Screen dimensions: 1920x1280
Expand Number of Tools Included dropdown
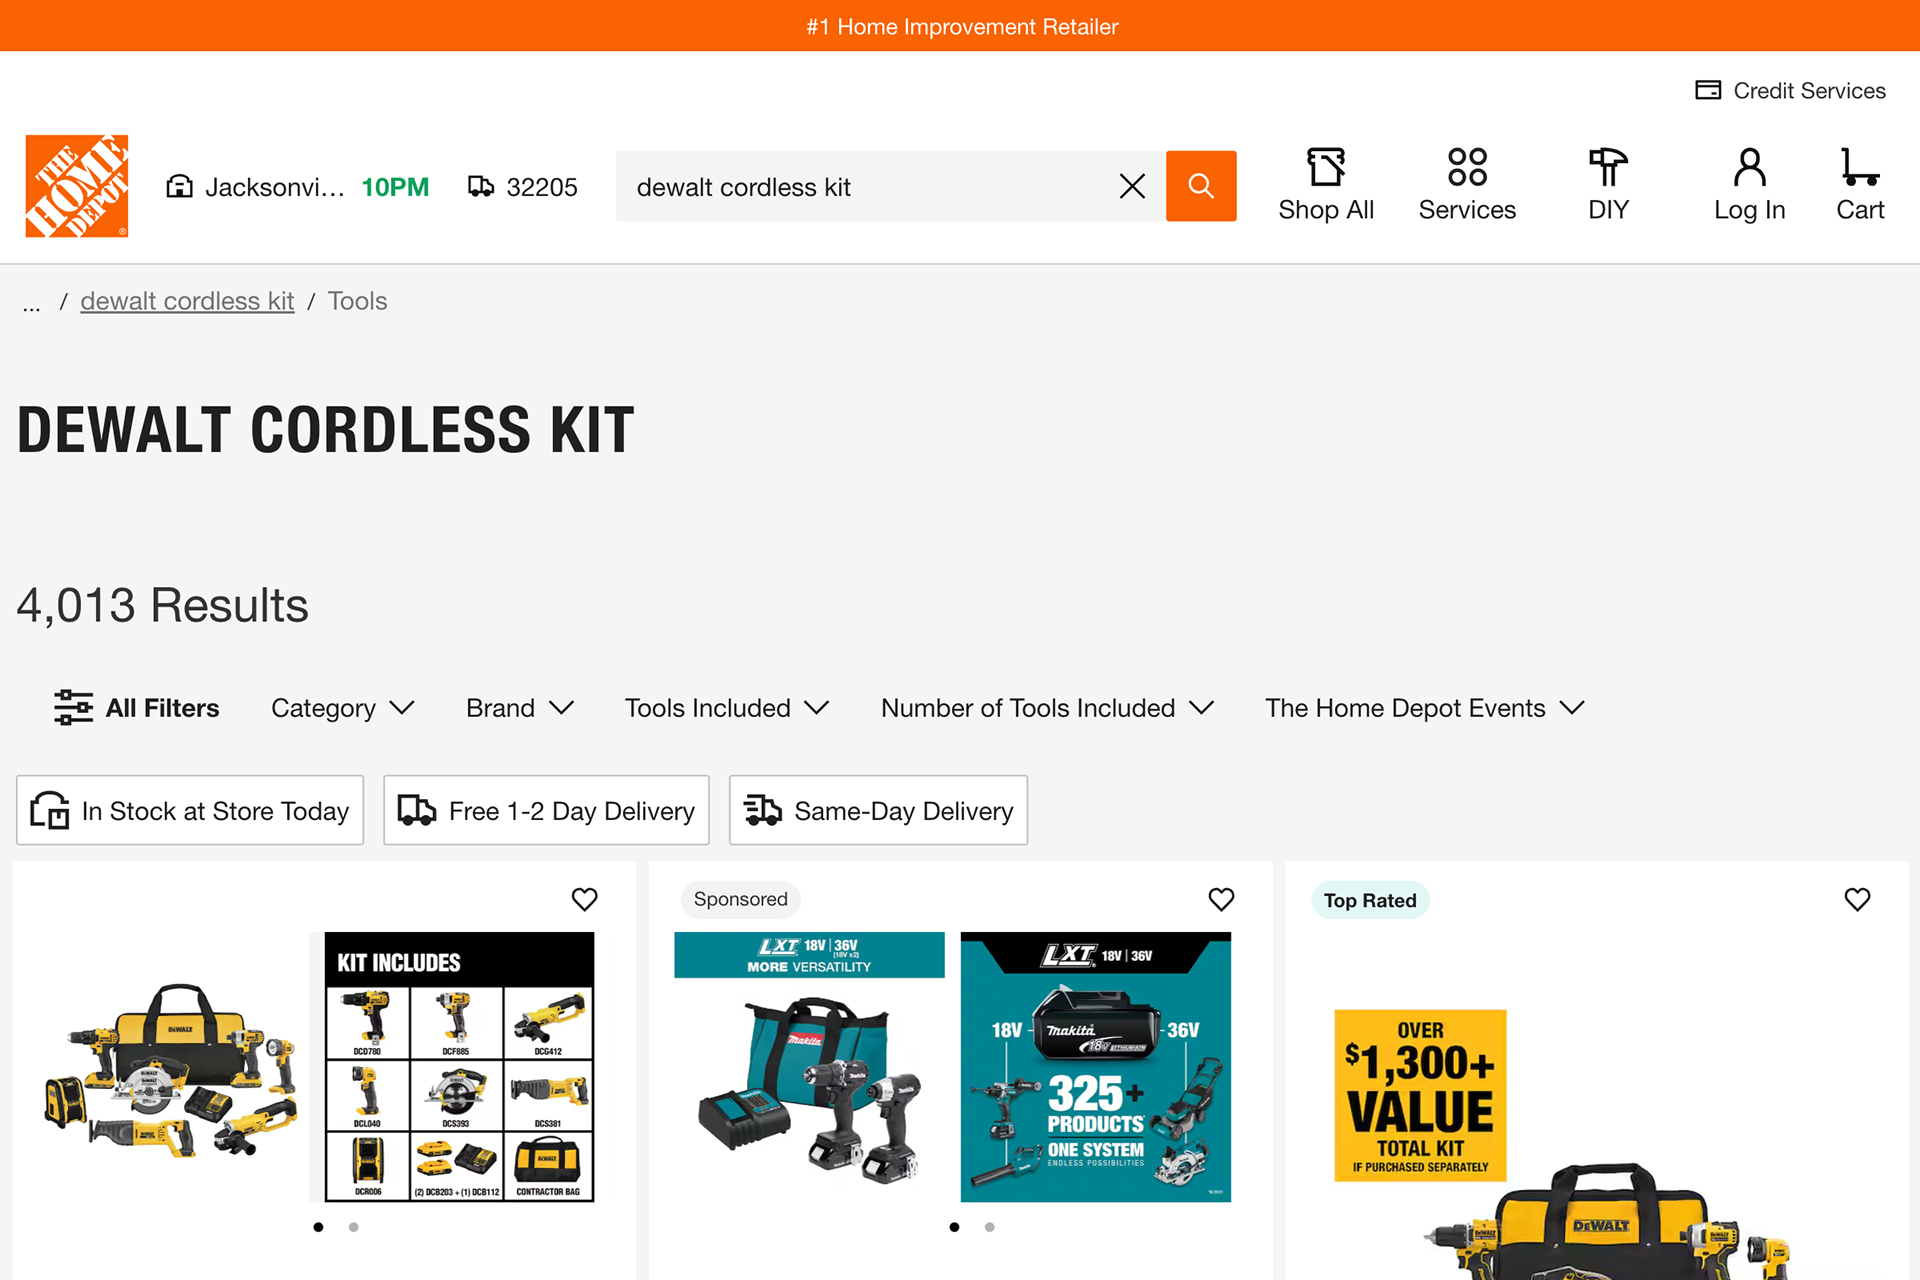[1047, 708]
